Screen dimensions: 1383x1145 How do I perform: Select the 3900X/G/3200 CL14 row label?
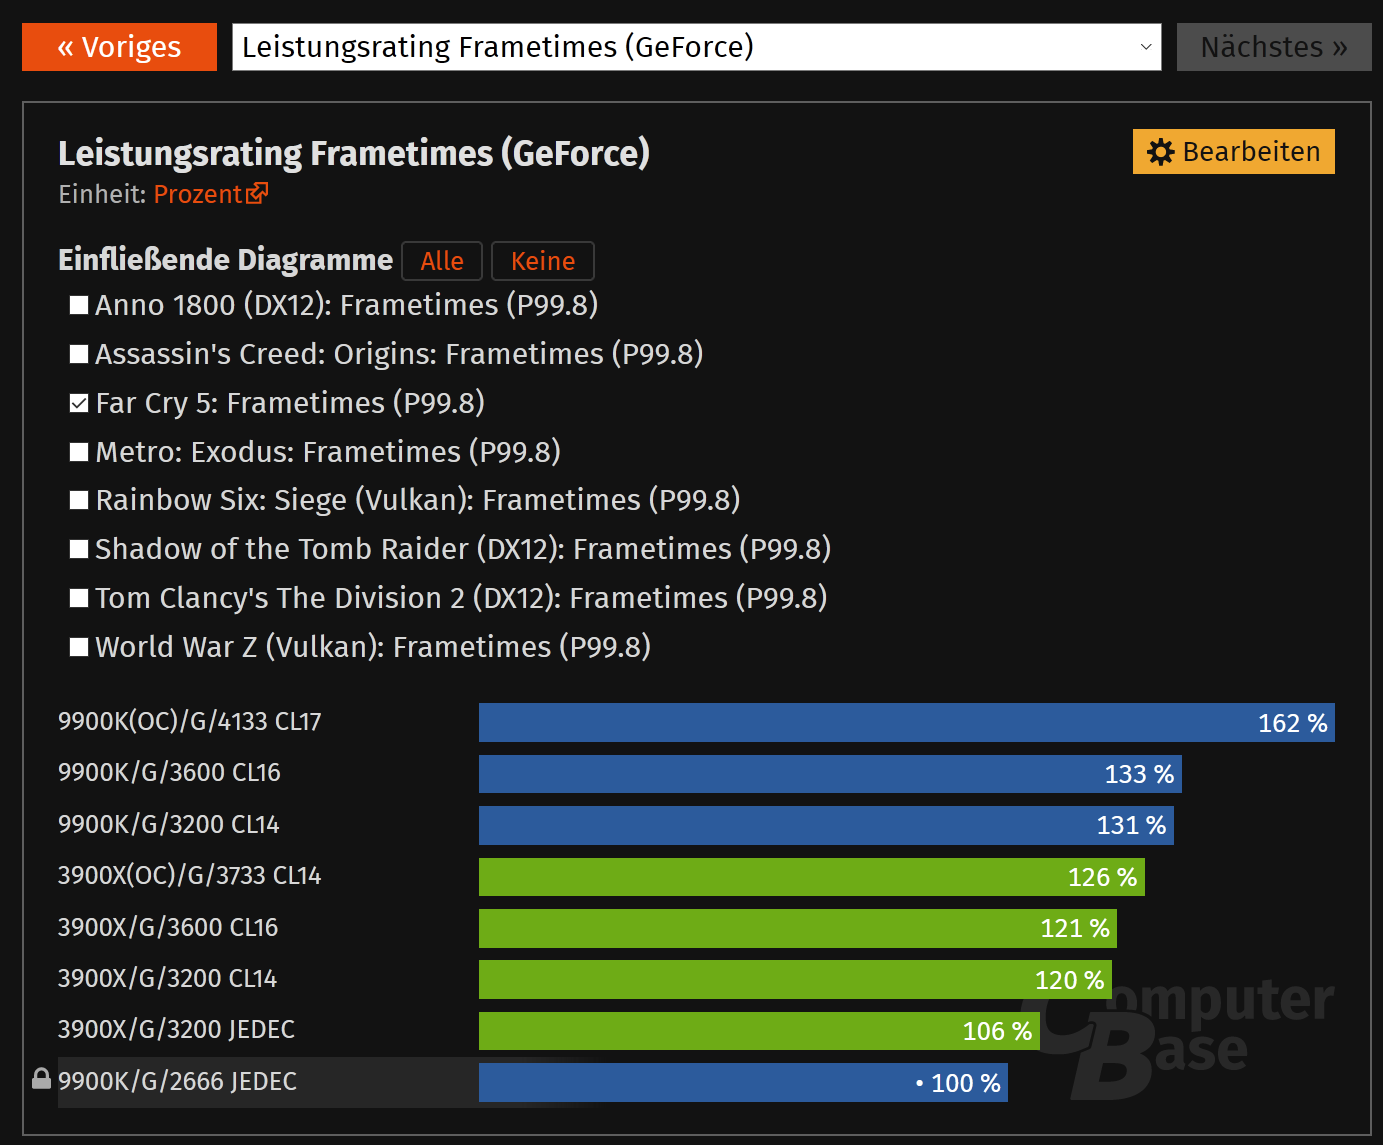click(168, 979)
